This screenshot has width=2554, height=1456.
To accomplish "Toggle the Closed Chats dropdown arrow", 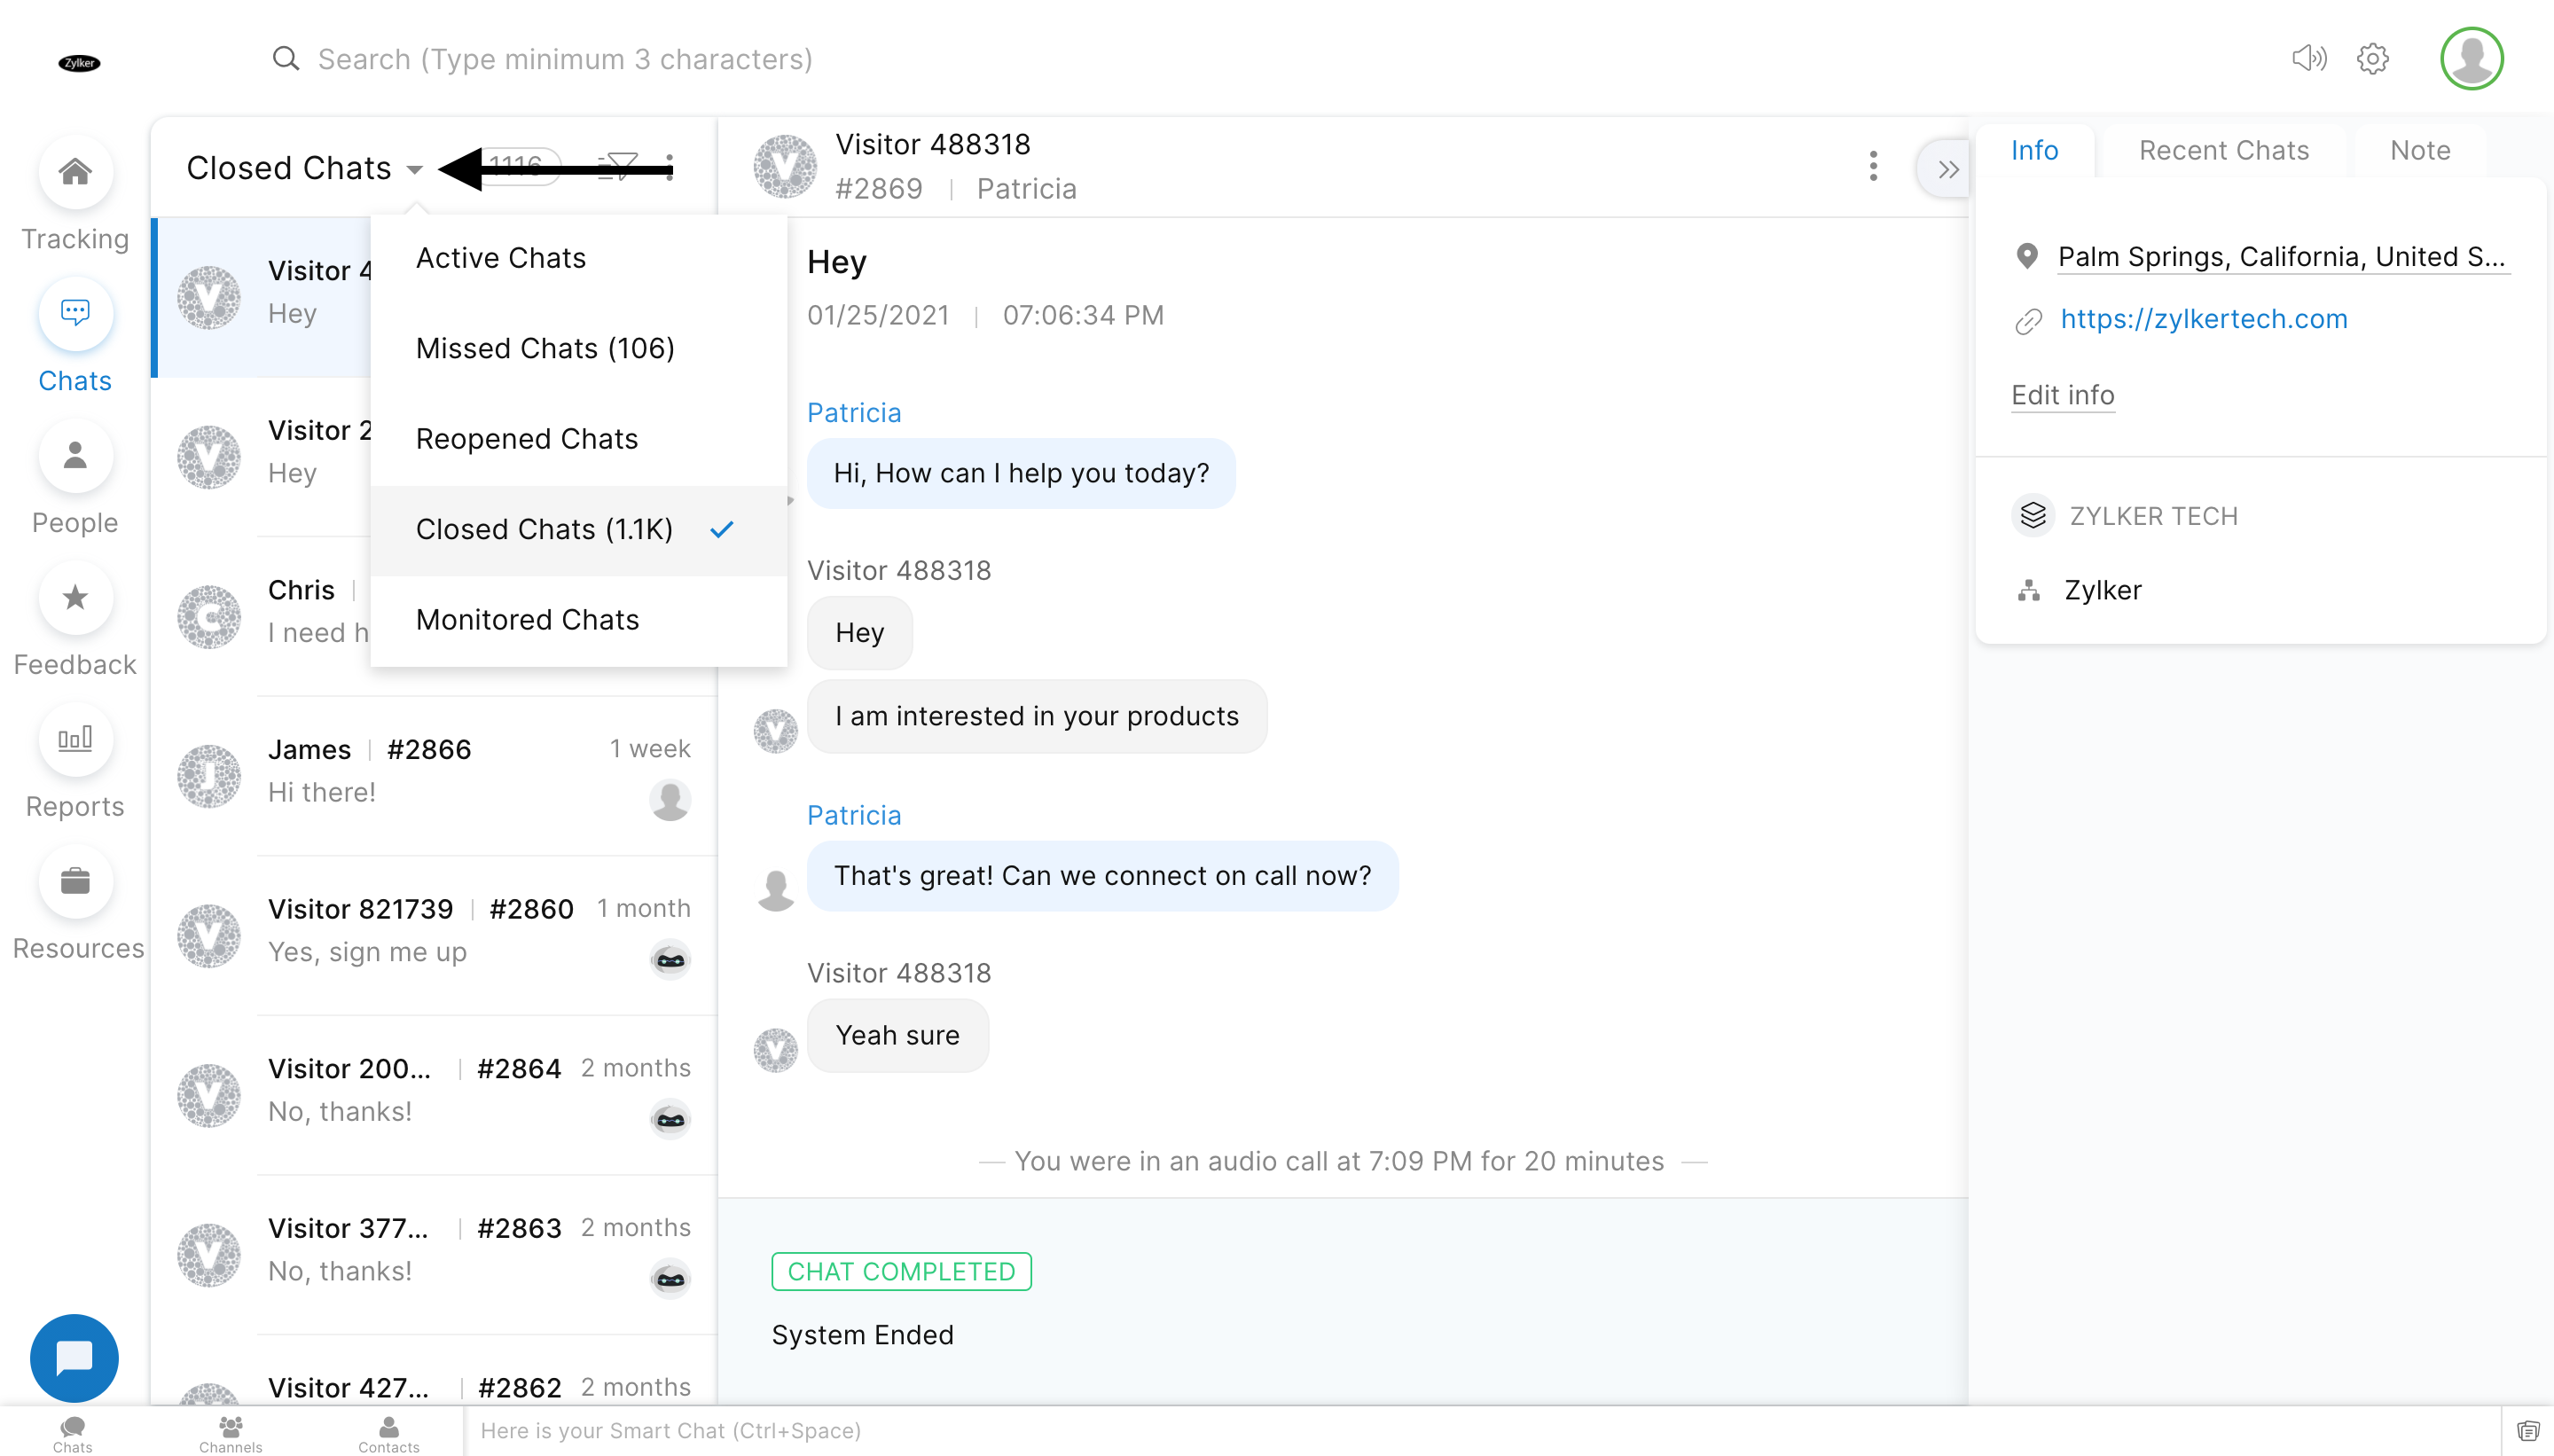I will [x=414, y=169].
